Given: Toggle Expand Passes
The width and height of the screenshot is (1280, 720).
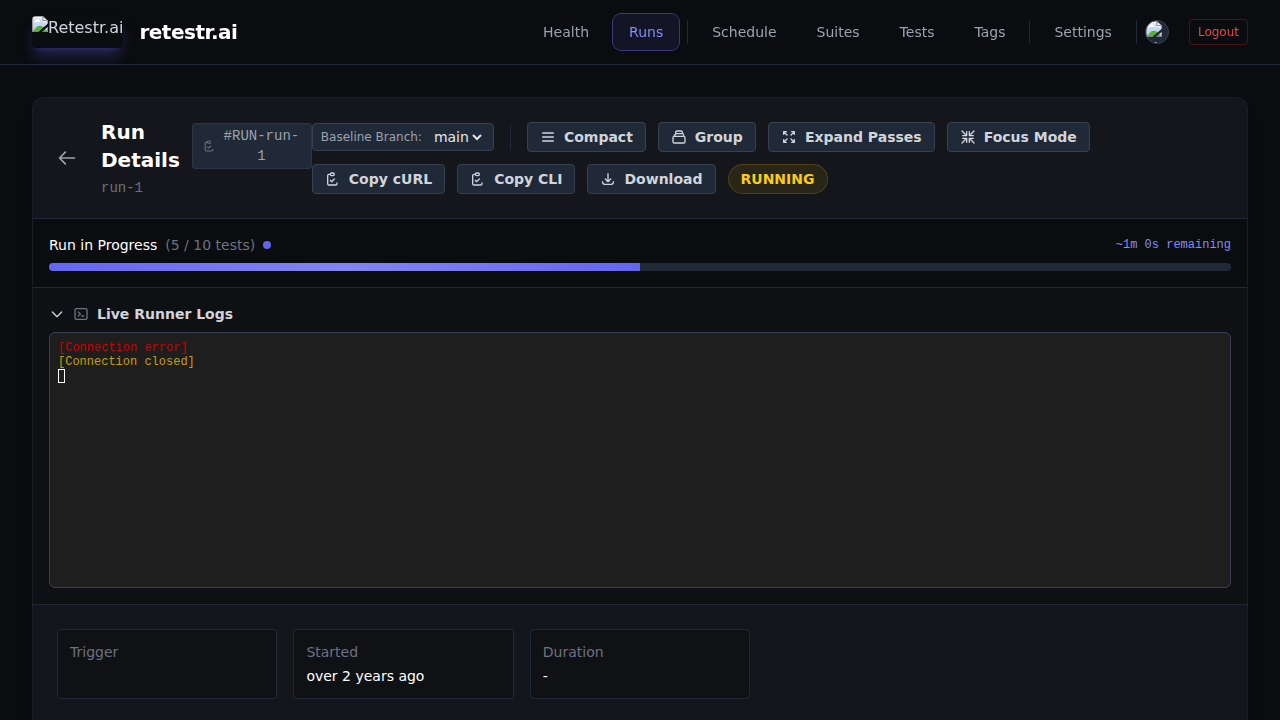Looking at the screenshot, I should (x=851, y=137).
